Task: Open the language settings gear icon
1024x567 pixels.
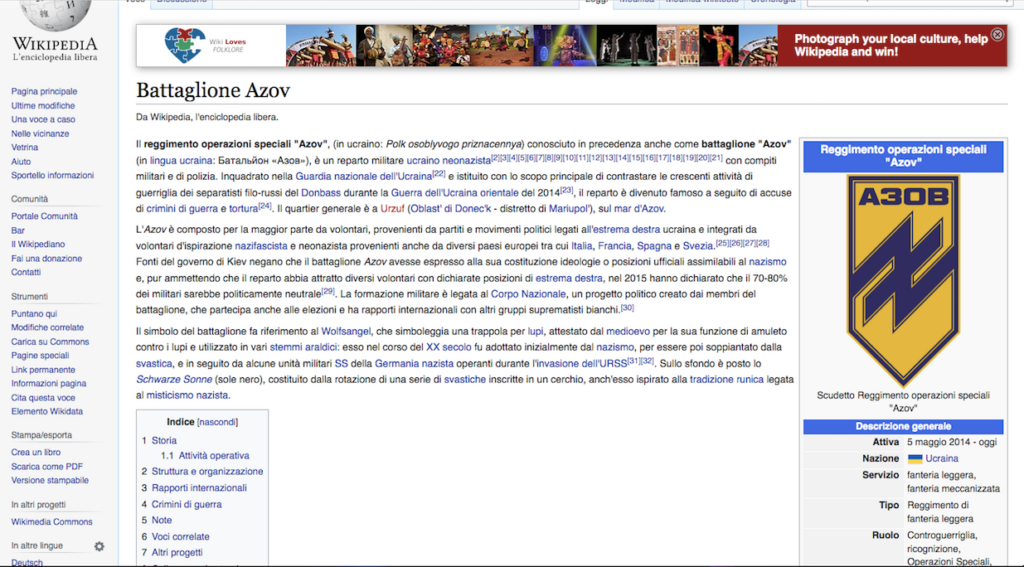Action: (99, 546)
